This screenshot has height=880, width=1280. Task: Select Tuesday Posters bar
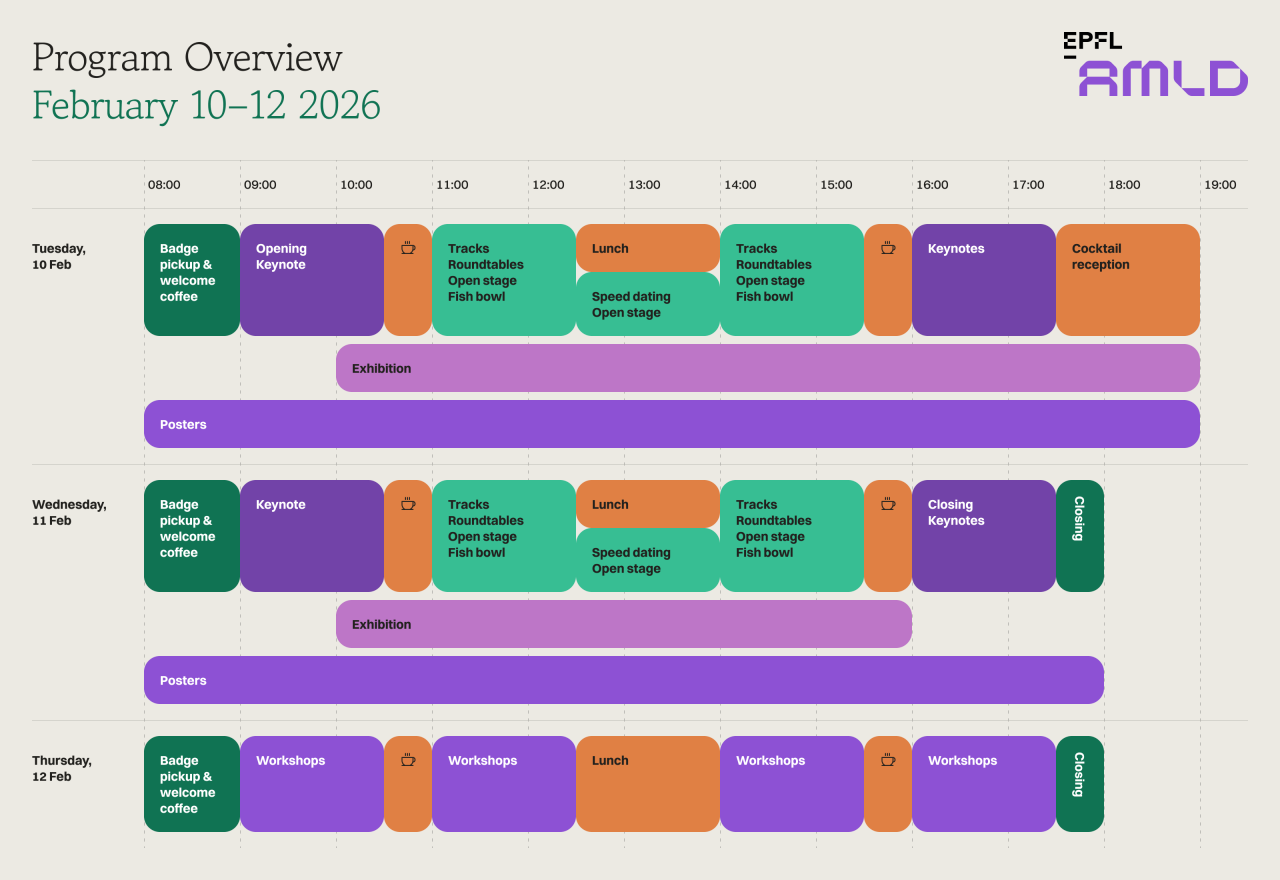coord(672,424)
